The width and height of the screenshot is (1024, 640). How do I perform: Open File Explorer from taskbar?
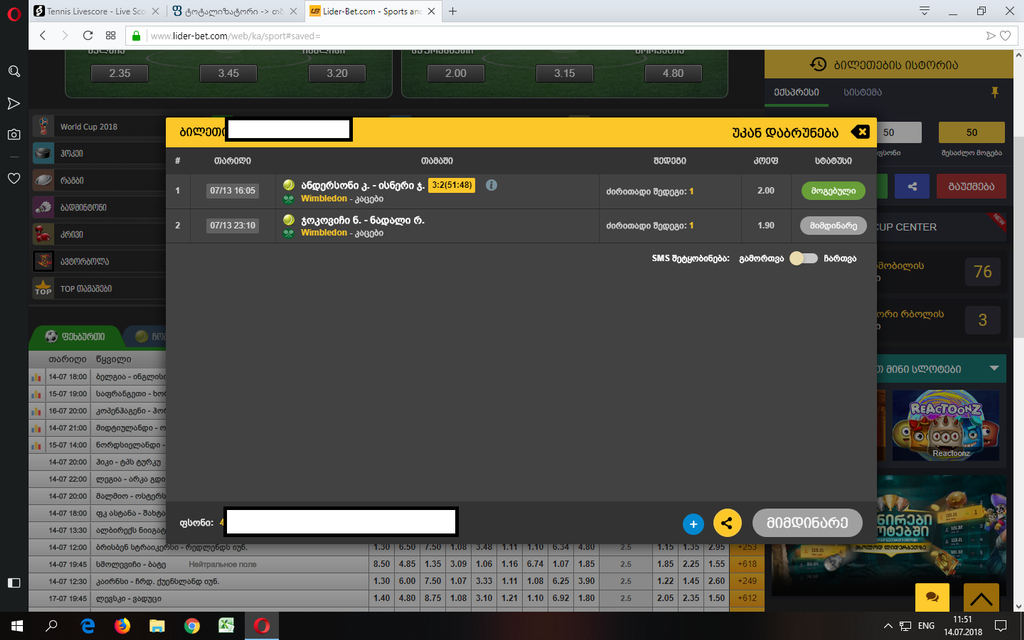(157, 626)
